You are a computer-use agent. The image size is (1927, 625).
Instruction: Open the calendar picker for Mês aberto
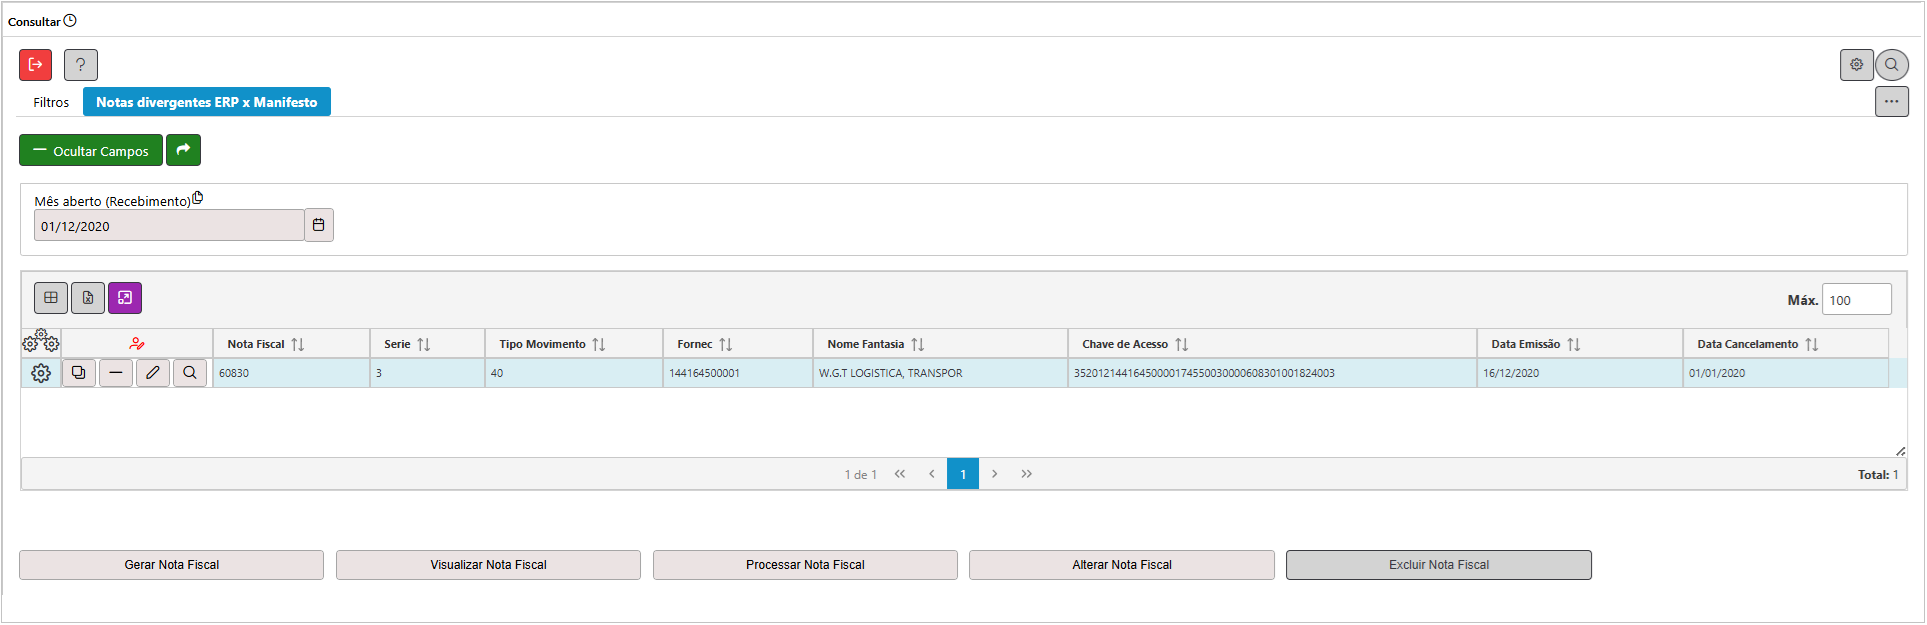click(319, 225)
